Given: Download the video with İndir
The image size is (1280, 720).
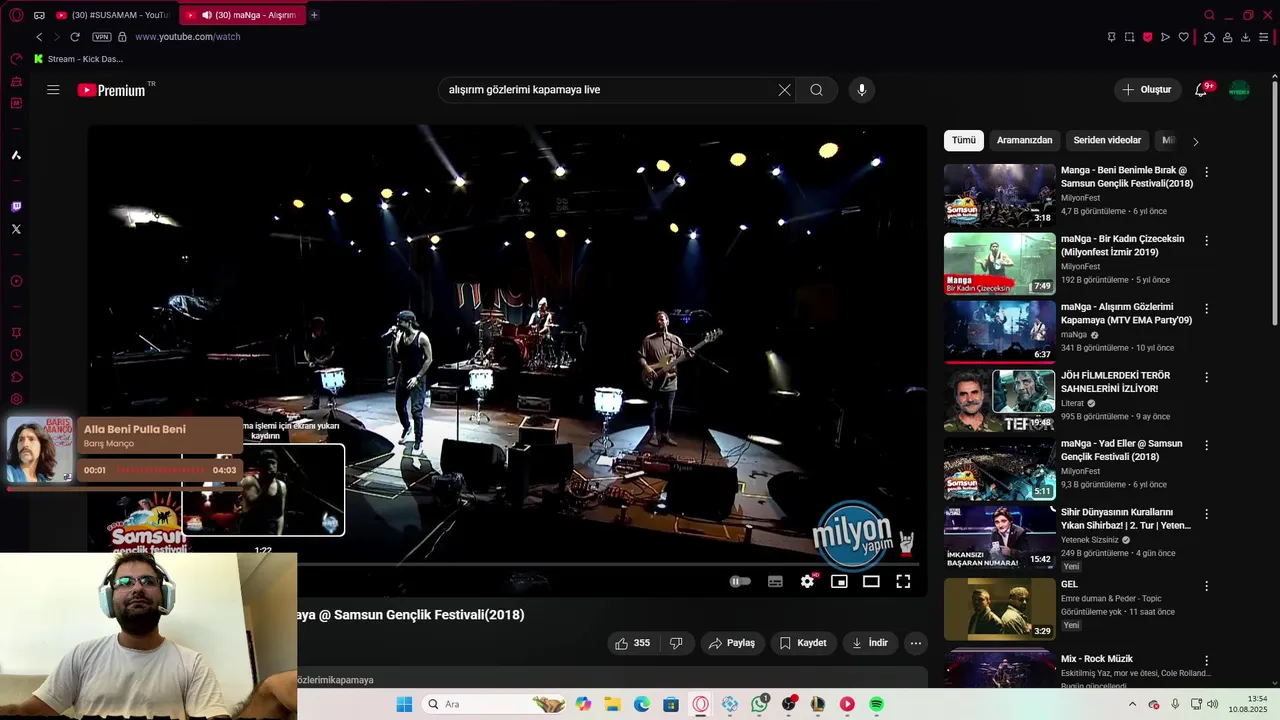Looking at the screenshot, I should click(870, 643).
